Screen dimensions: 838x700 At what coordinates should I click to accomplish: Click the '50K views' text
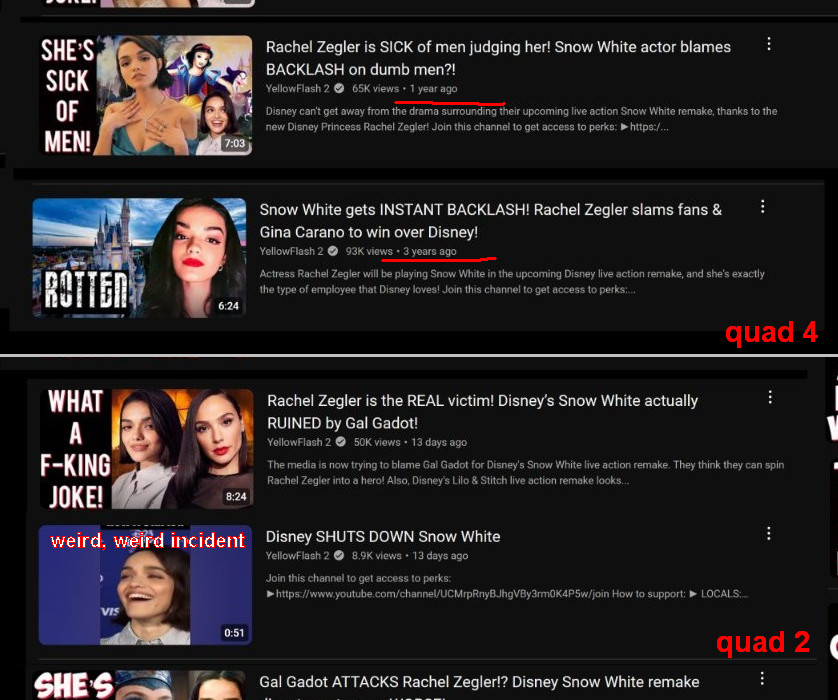377,442
